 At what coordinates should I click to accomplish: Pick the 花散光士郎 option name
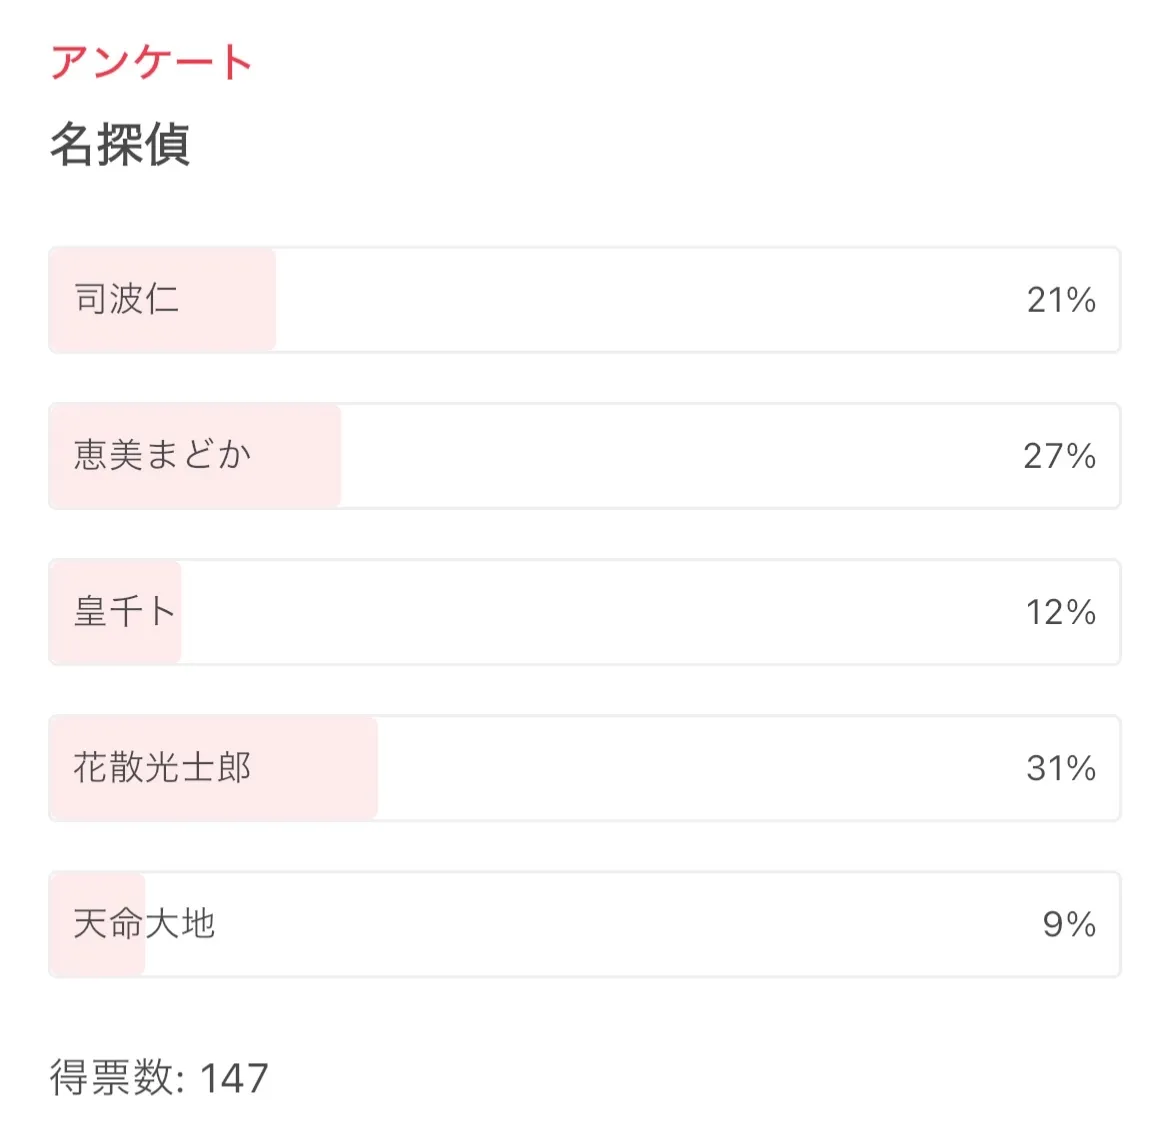click(x=162, y=767)
